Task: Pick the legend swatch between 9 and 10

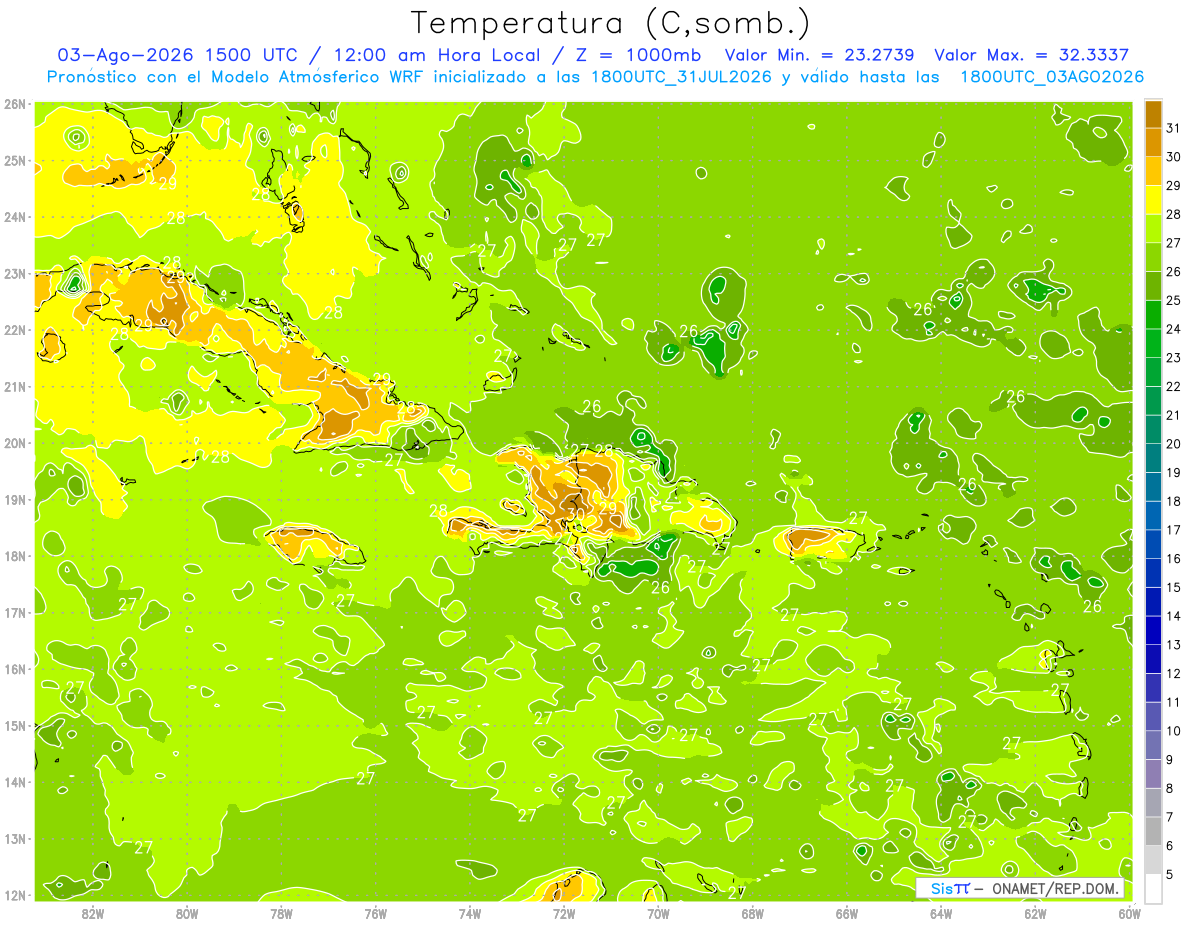Action: [1153, 745]
